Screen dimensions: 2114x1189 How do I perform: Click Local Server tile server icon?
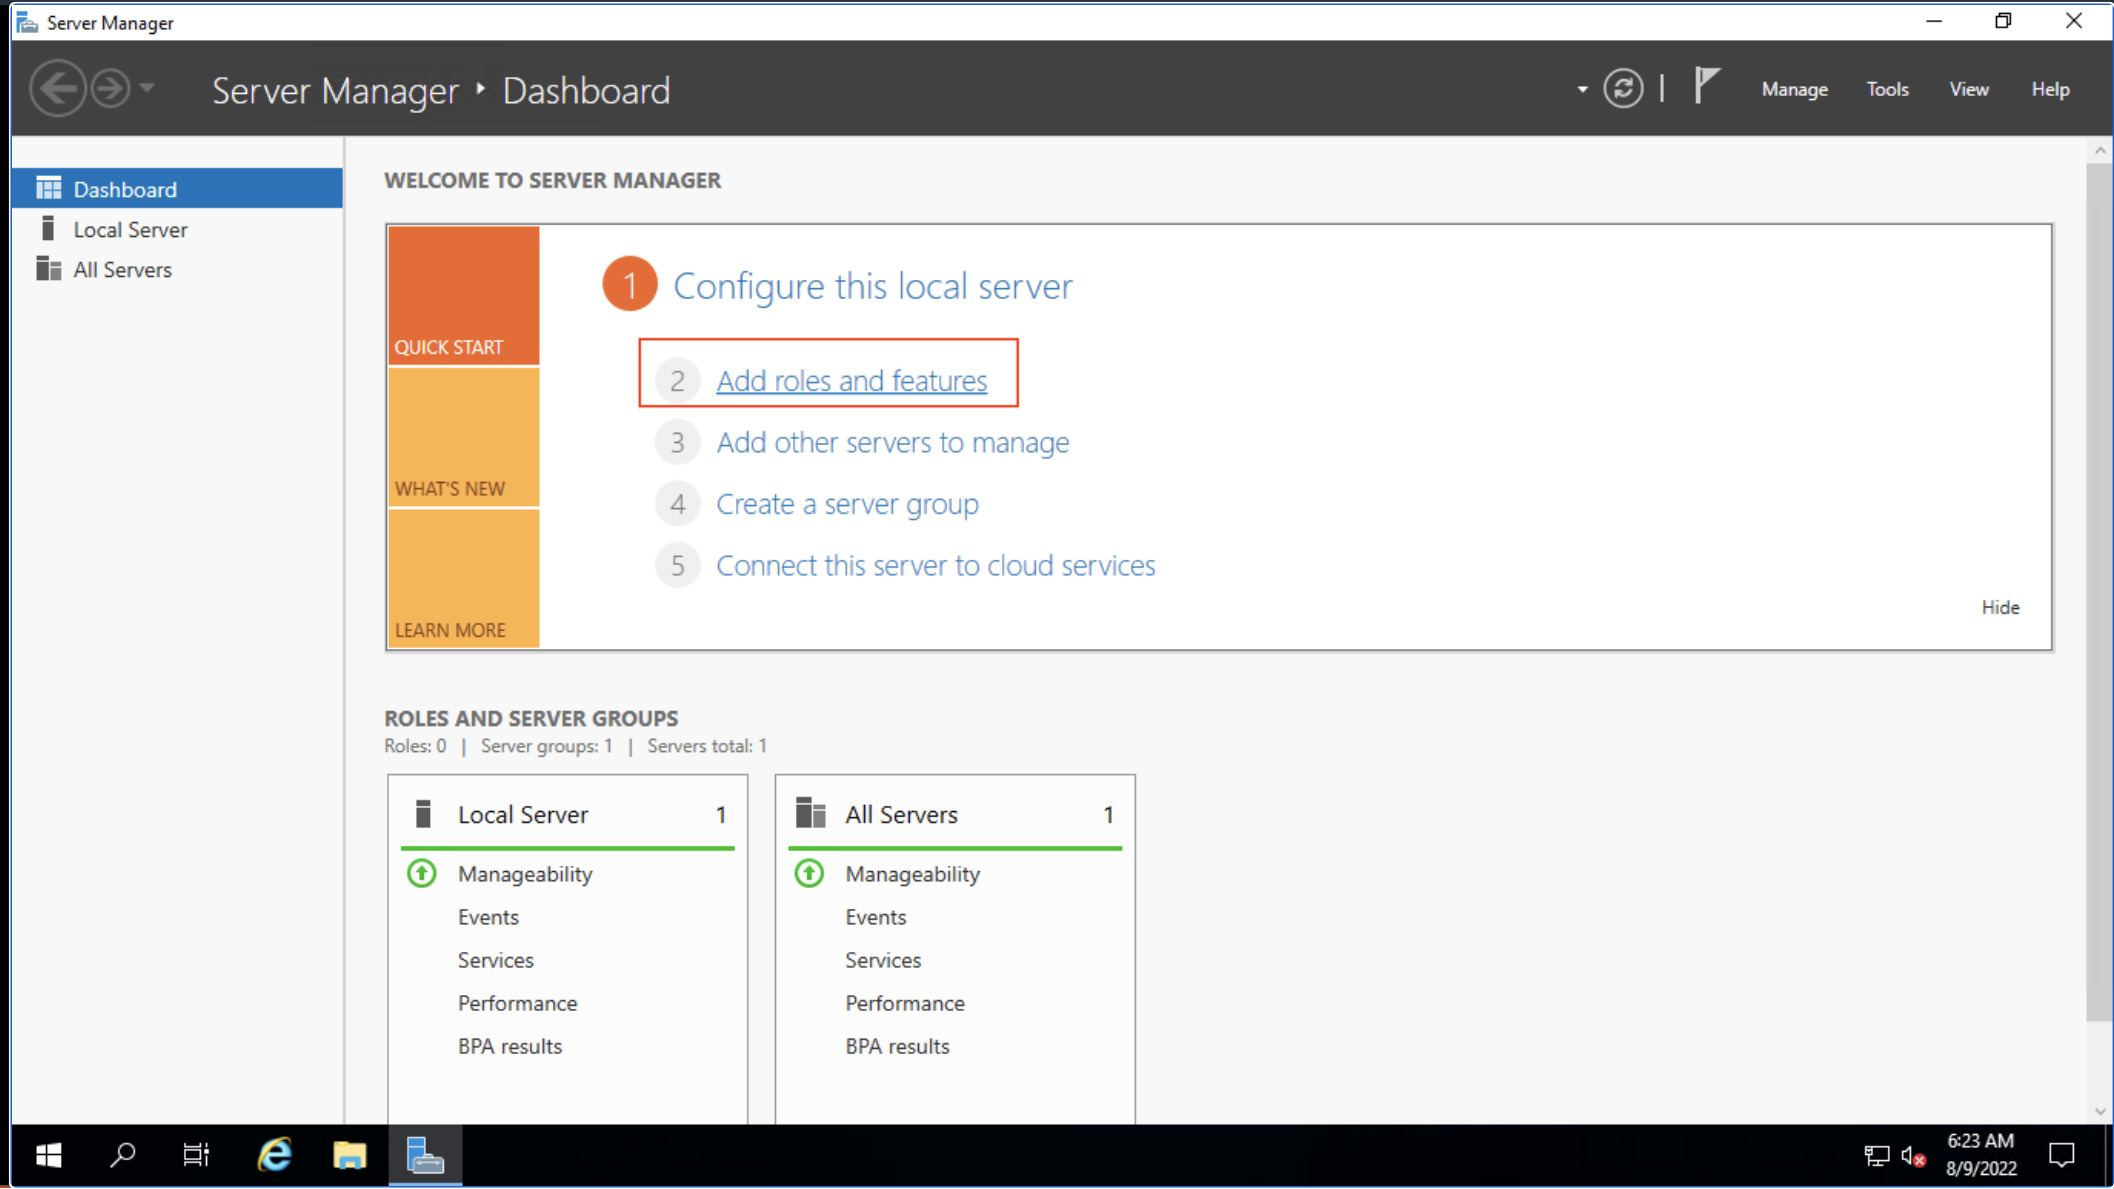click(423, 814)
